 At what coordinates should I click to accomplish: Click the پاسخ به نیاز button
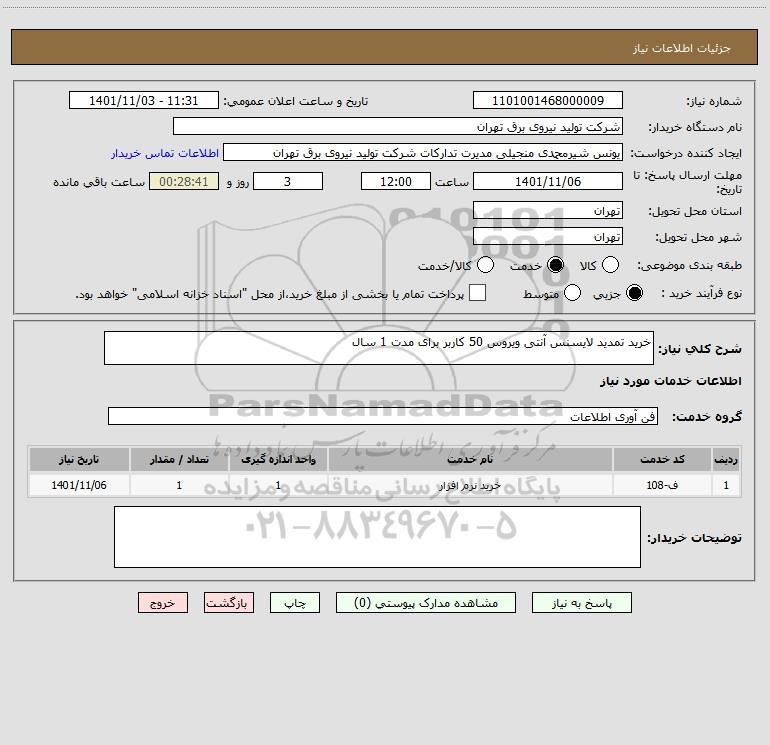(581, 603)
